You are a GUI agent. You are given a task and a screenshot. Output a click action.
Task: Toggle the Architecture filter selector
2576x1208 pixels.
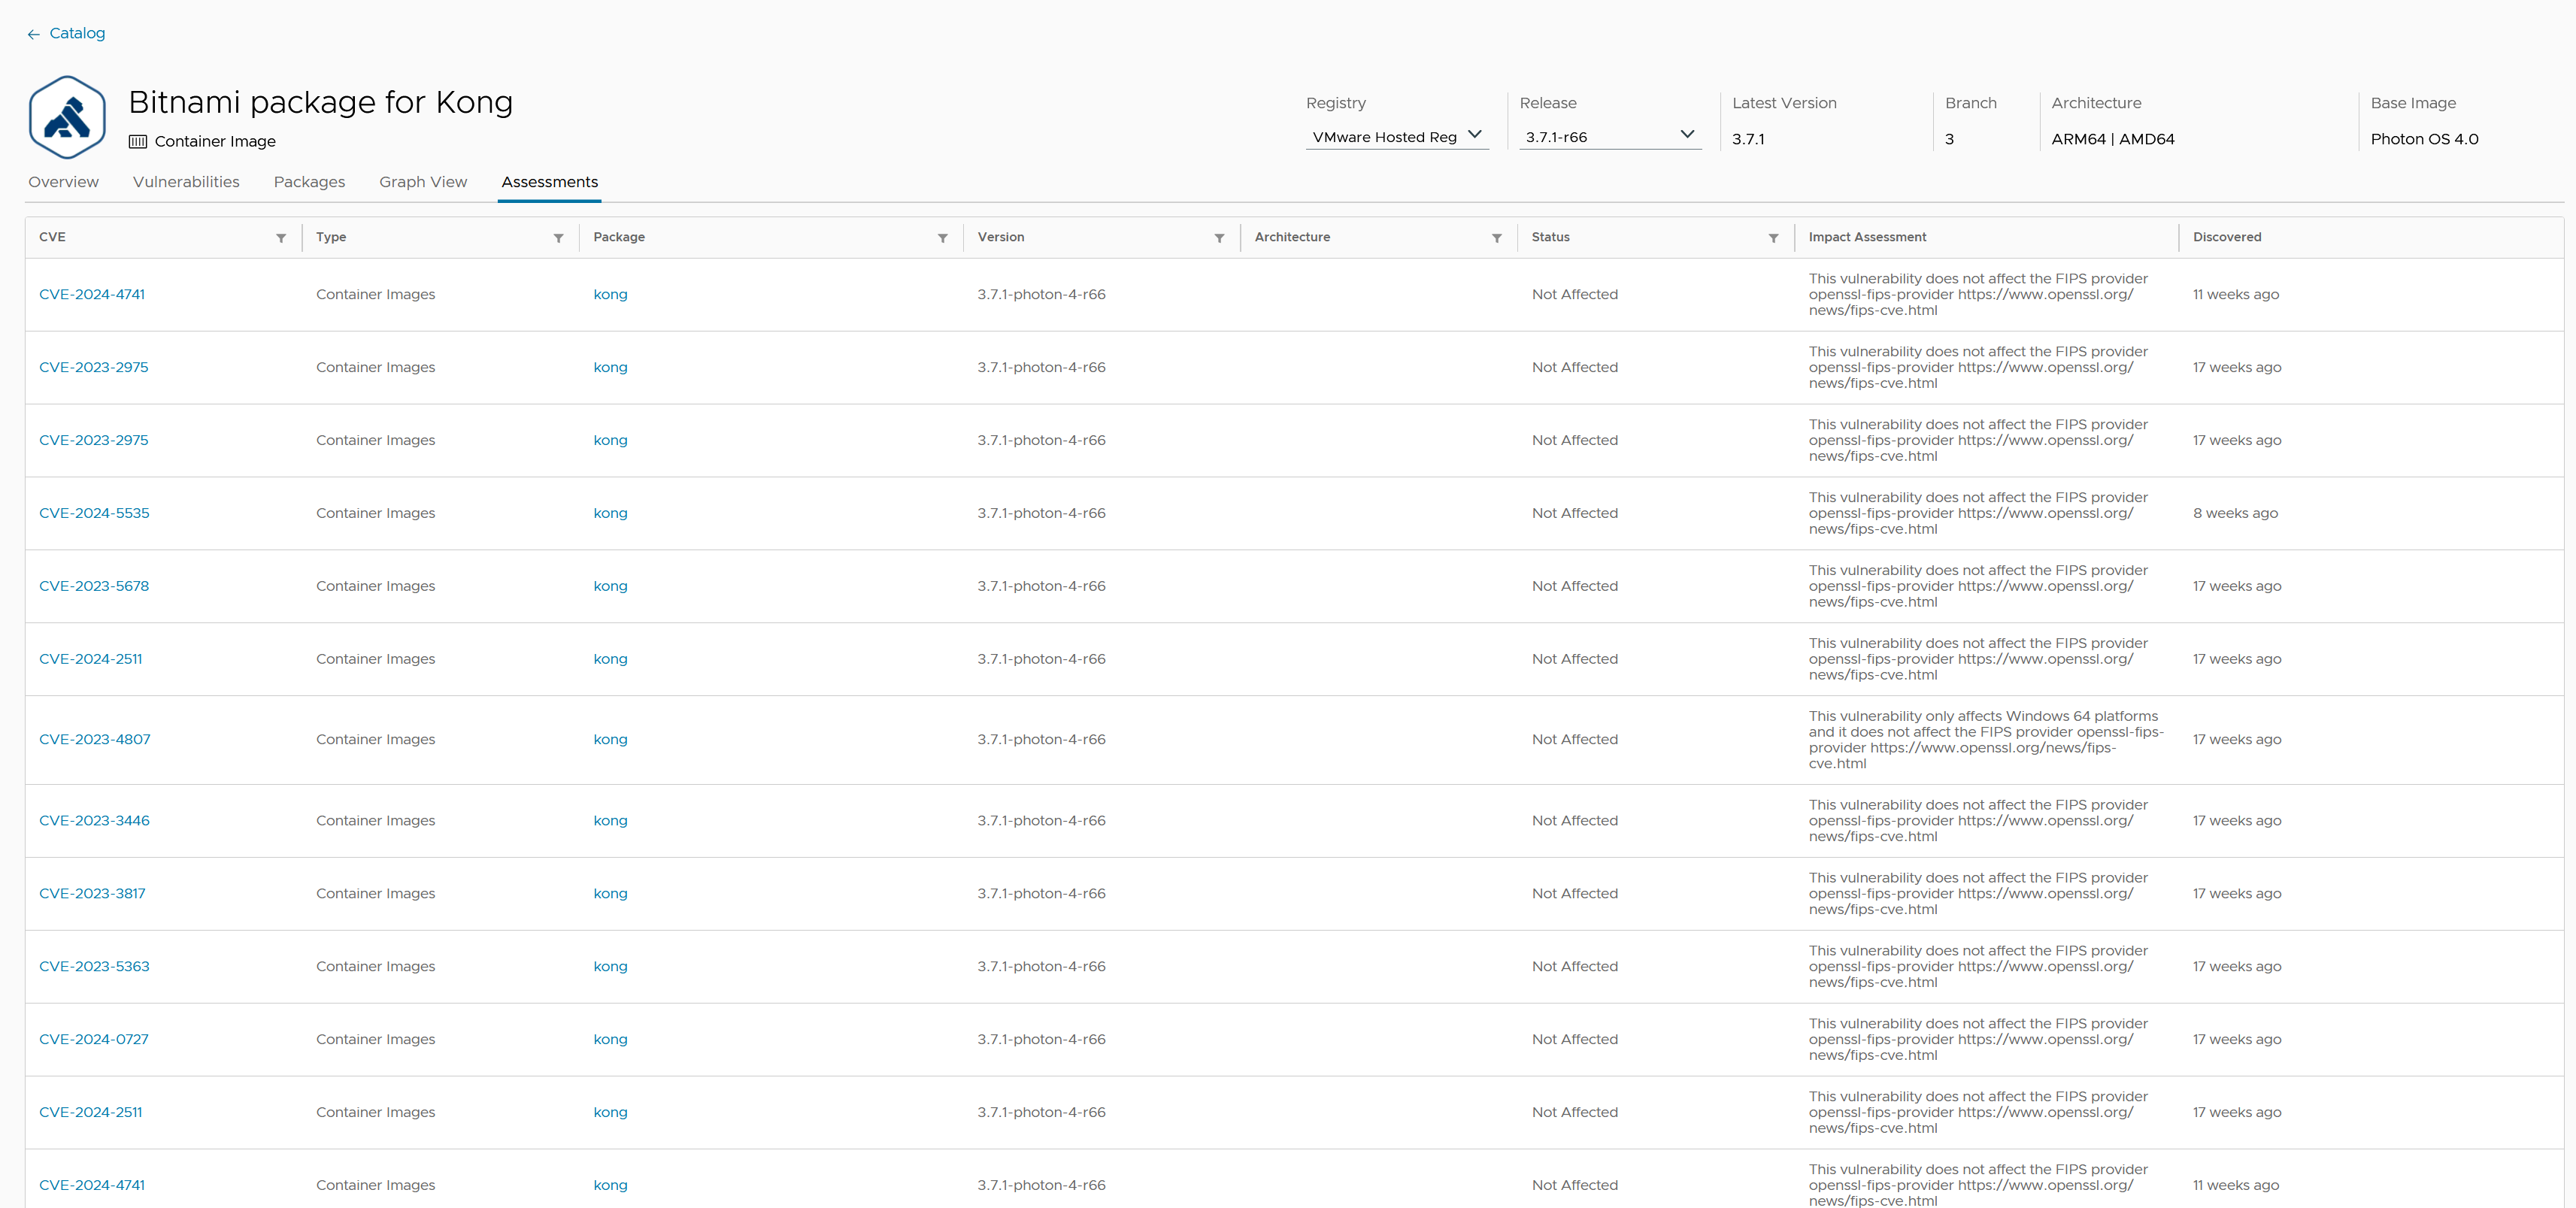(x=1493, y=237)
